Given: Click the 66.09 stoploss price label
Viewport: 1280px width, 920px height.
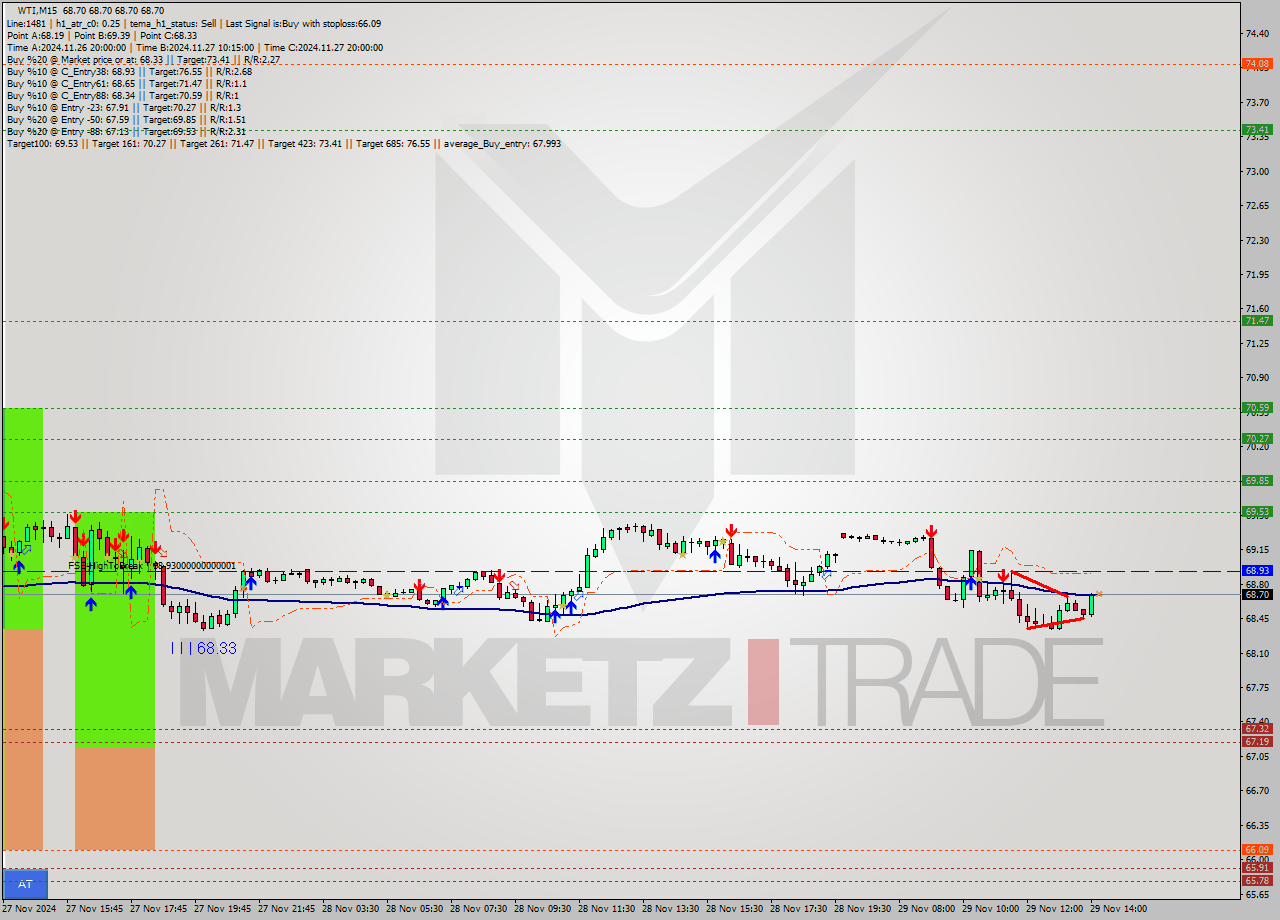Looking at the screenshot, I should tap(1257, 849).
